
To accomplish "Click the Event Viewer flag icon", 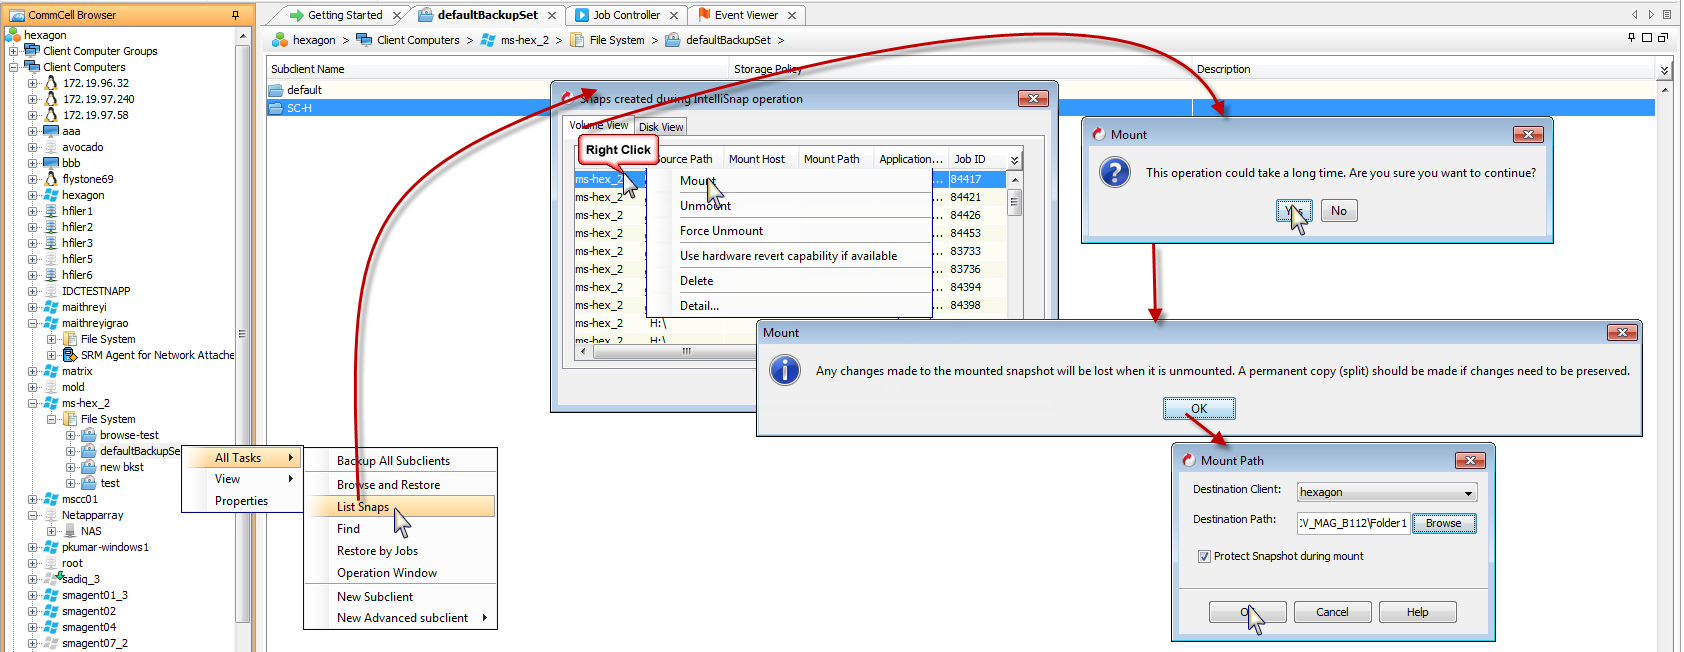I will 704,15.
